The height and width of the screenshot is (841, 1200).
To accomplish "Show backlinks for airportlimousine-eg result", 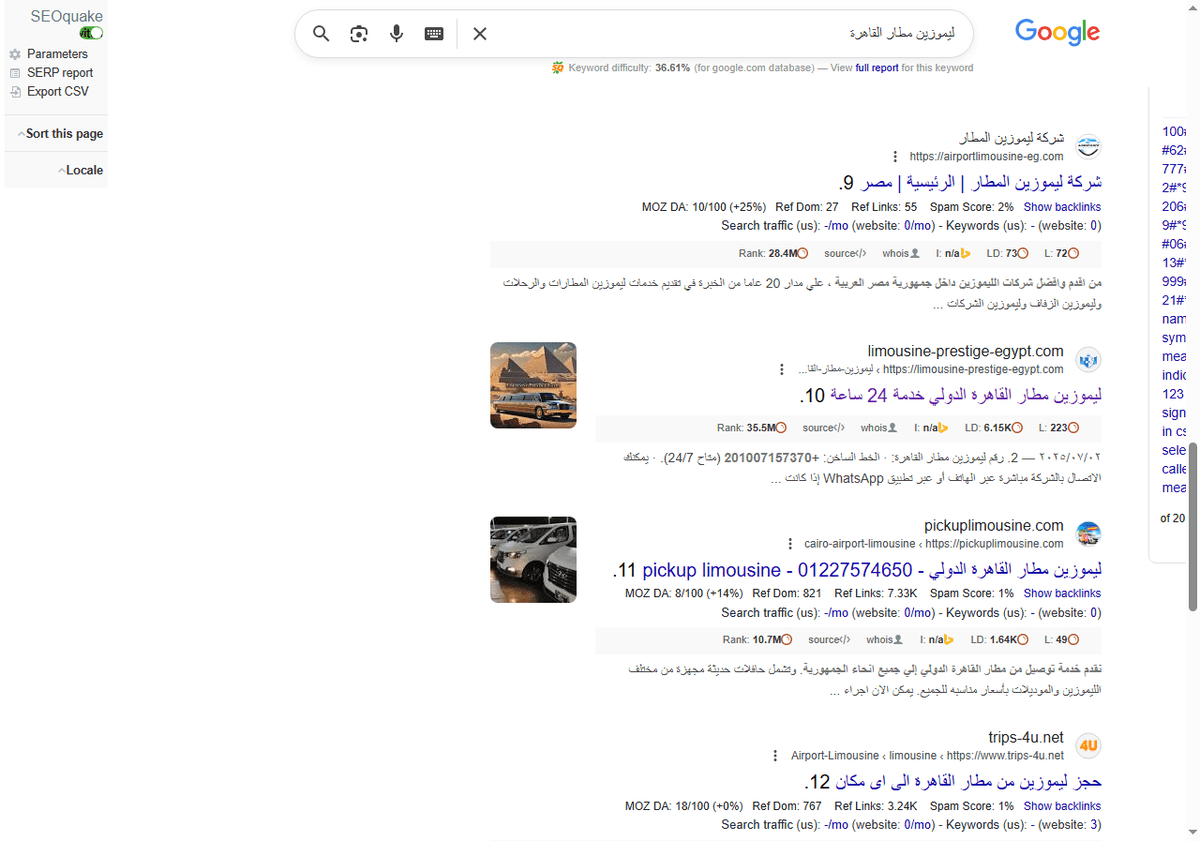I will point(1062,207).
